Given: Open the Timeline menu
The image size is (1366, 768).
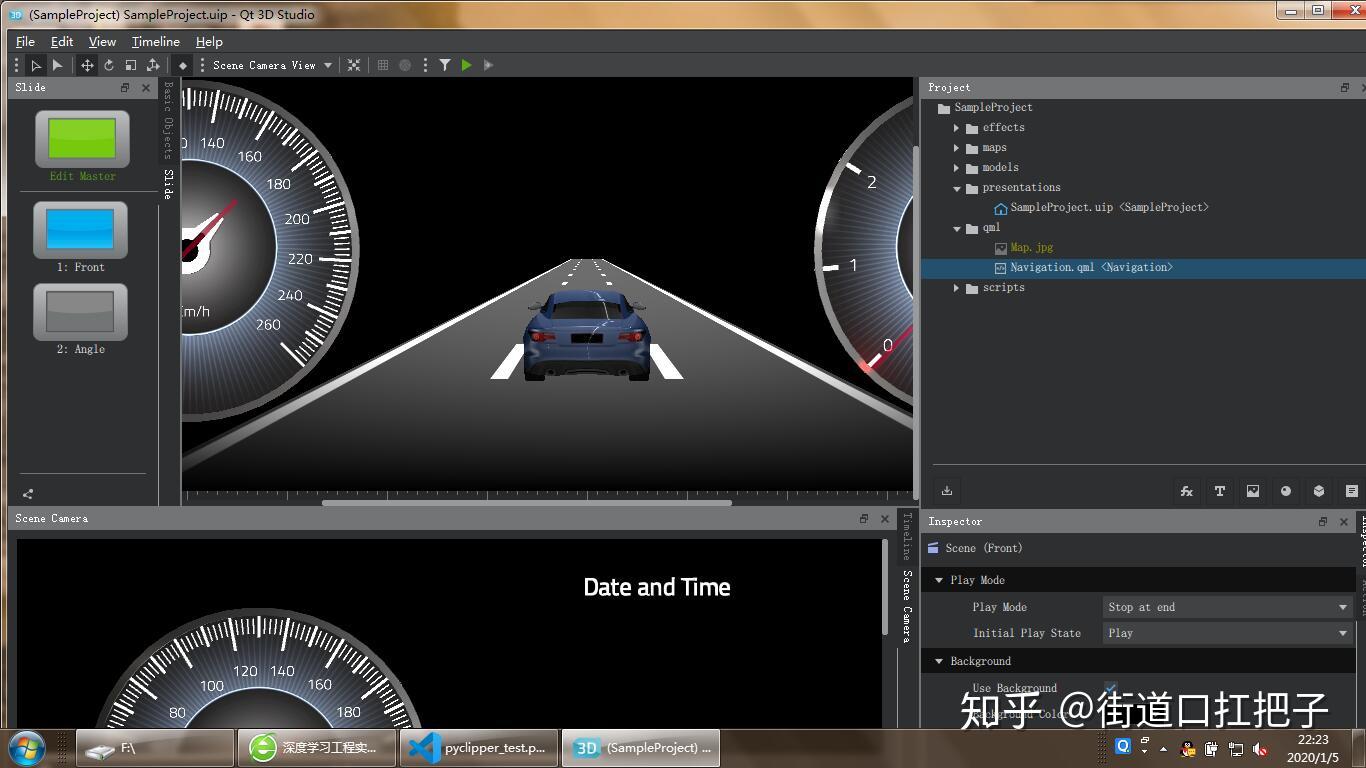Looking at the screenshot, I should [x=155, y=42].
